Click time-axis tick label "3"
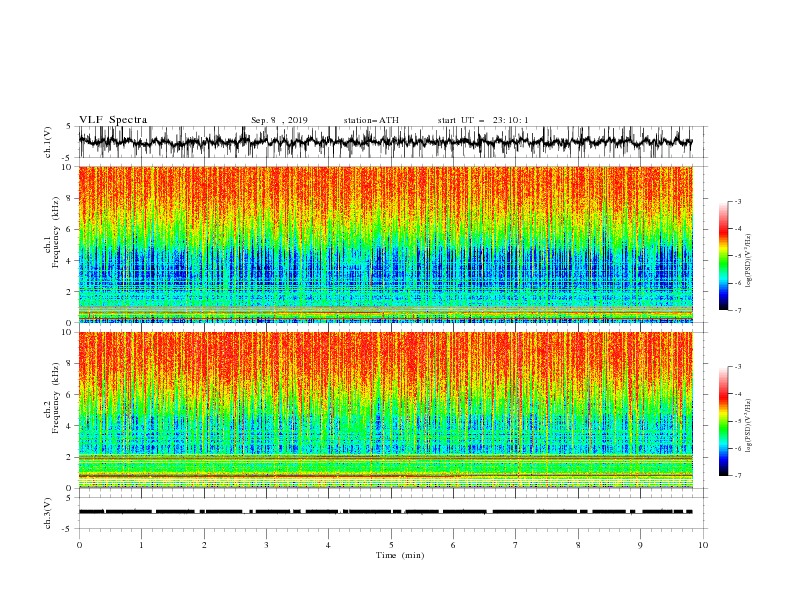The height and width of the screenshot is (612, 792). pos(266,545)
